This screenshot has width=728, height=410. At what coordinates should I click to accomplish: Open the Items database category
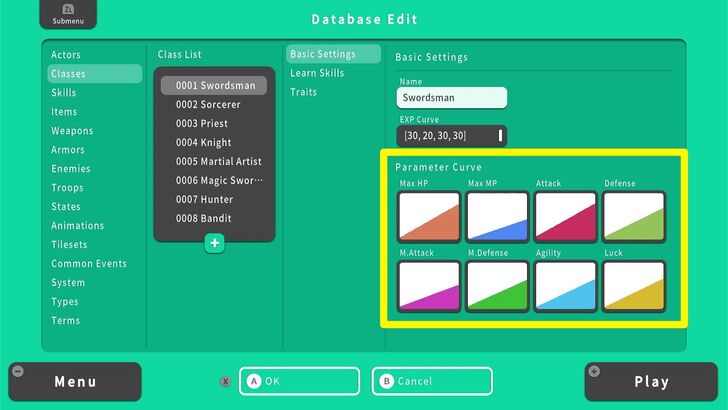(x=64, y=112)
